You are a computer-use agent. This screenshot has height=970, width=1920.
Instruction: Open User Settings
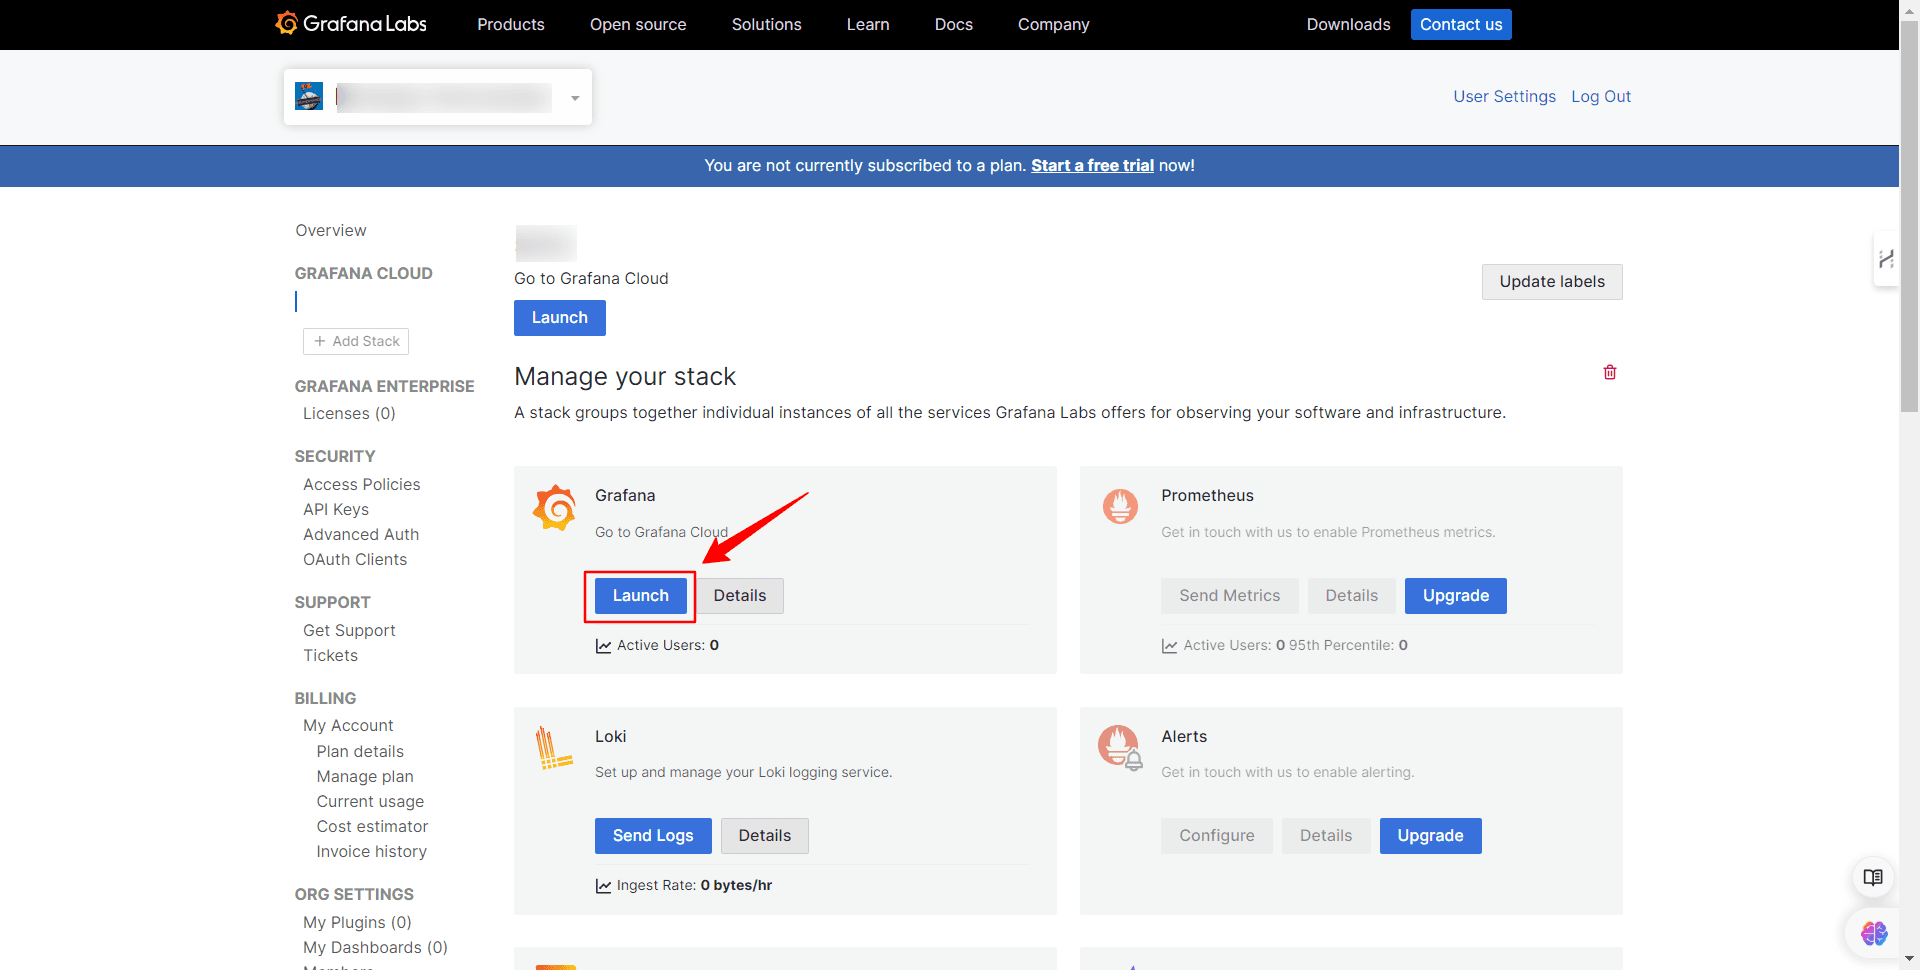click(1504, 96)
